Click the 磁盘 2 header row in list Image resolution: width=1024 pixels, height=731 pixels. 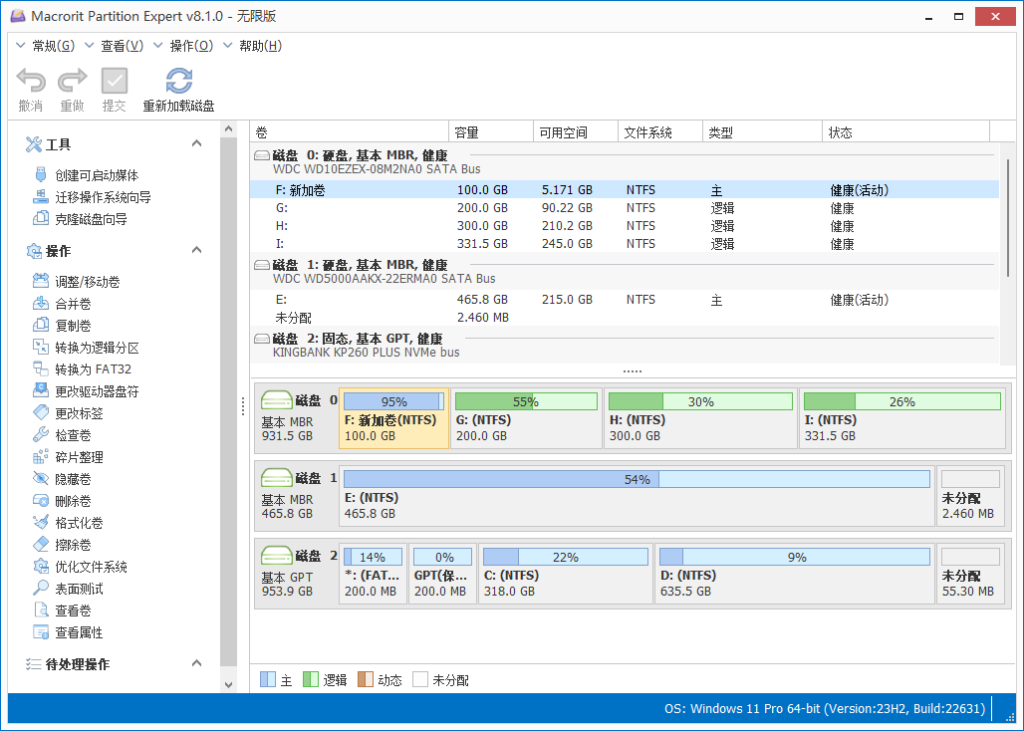pyautogui.click(x=624, y=344)
